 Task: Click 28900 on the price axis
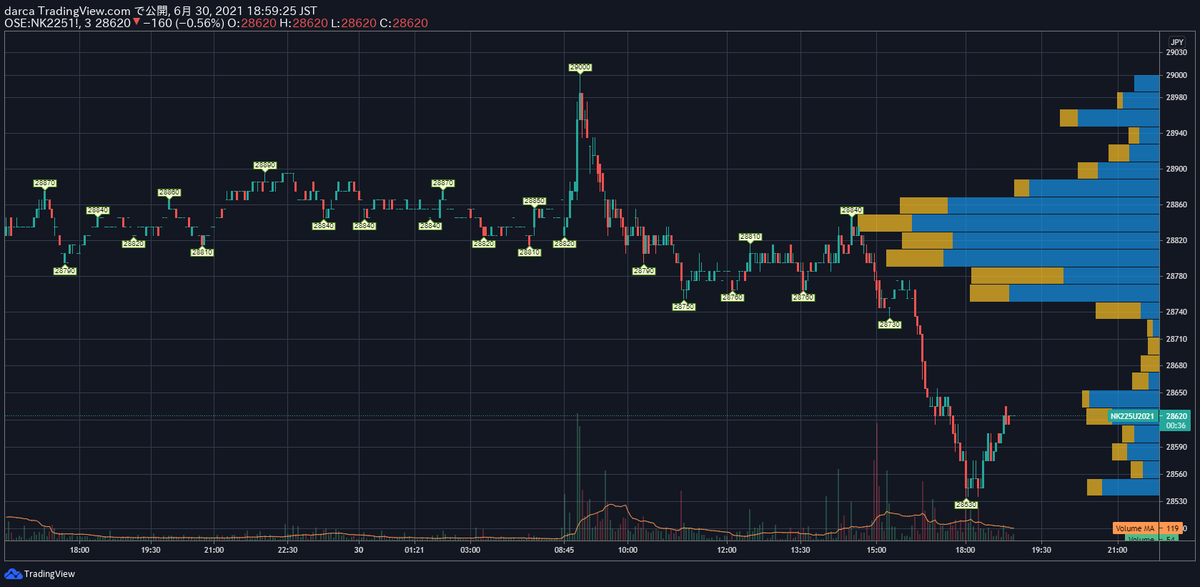pos(1176,169)
